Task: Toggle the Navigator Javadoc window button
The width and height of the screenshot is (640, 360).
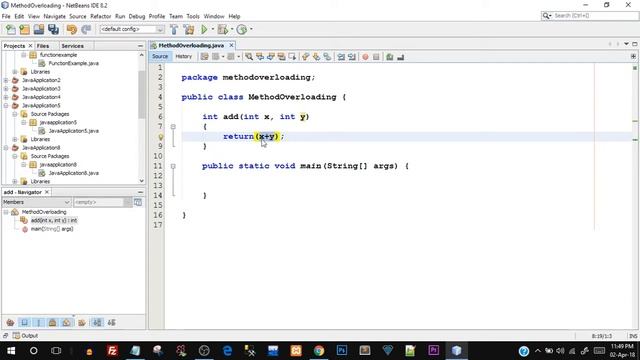Action: click(x=138, y=202)
